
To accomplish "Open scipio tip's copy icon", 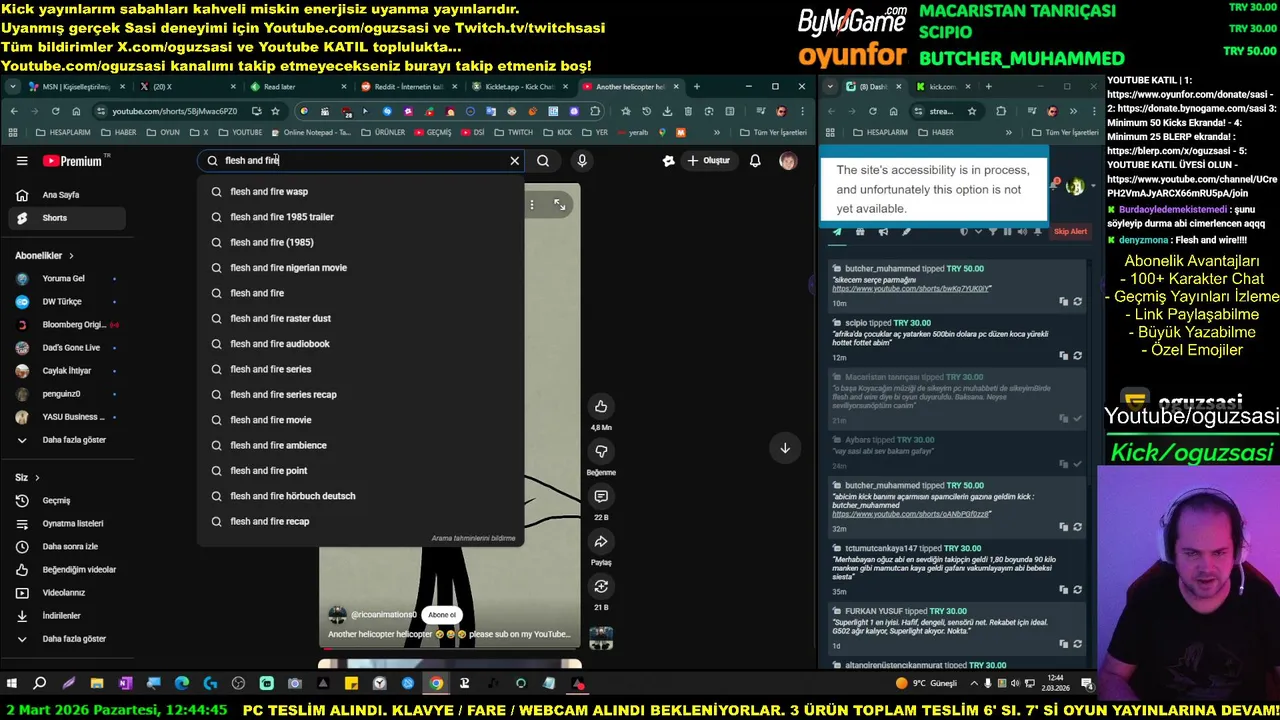I will (x=1064, y=355).
